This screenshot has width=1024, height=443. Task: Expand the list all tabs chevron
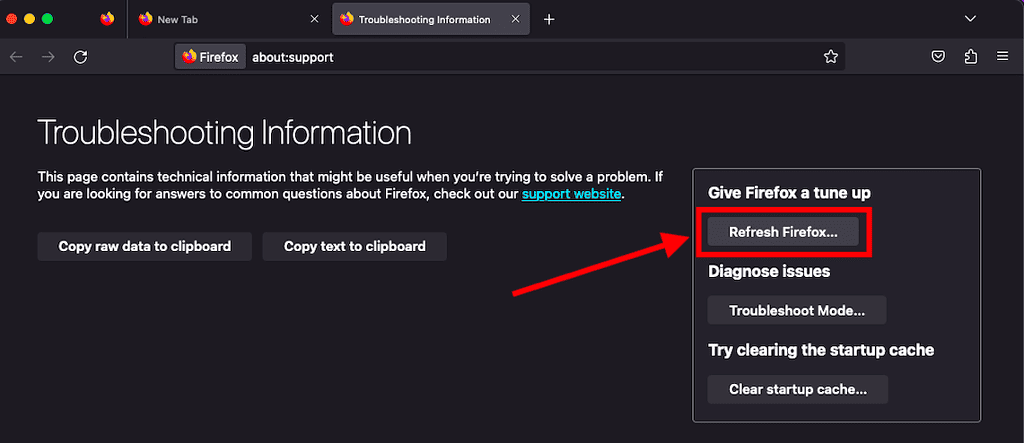(969, 19)
